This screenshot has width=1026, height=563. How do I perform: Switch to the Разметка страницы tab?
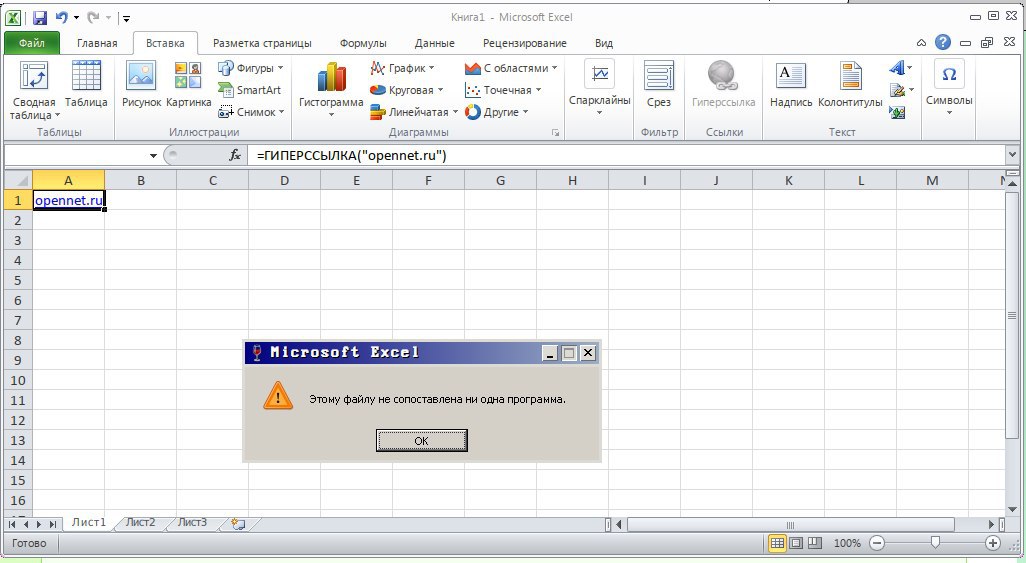(x=262, y=43)
